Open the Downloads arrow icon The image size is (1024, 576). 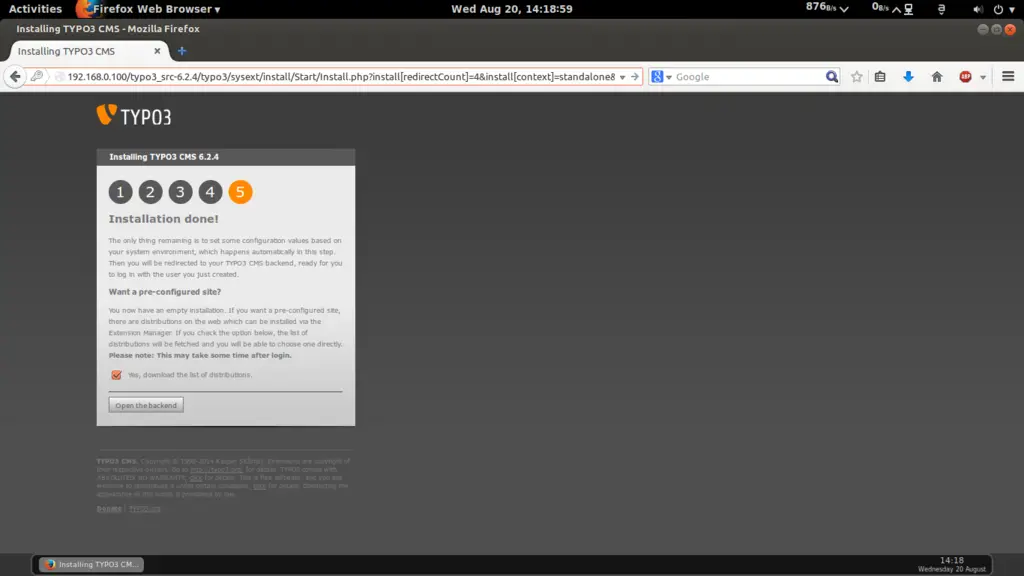(x=908, y=77)
